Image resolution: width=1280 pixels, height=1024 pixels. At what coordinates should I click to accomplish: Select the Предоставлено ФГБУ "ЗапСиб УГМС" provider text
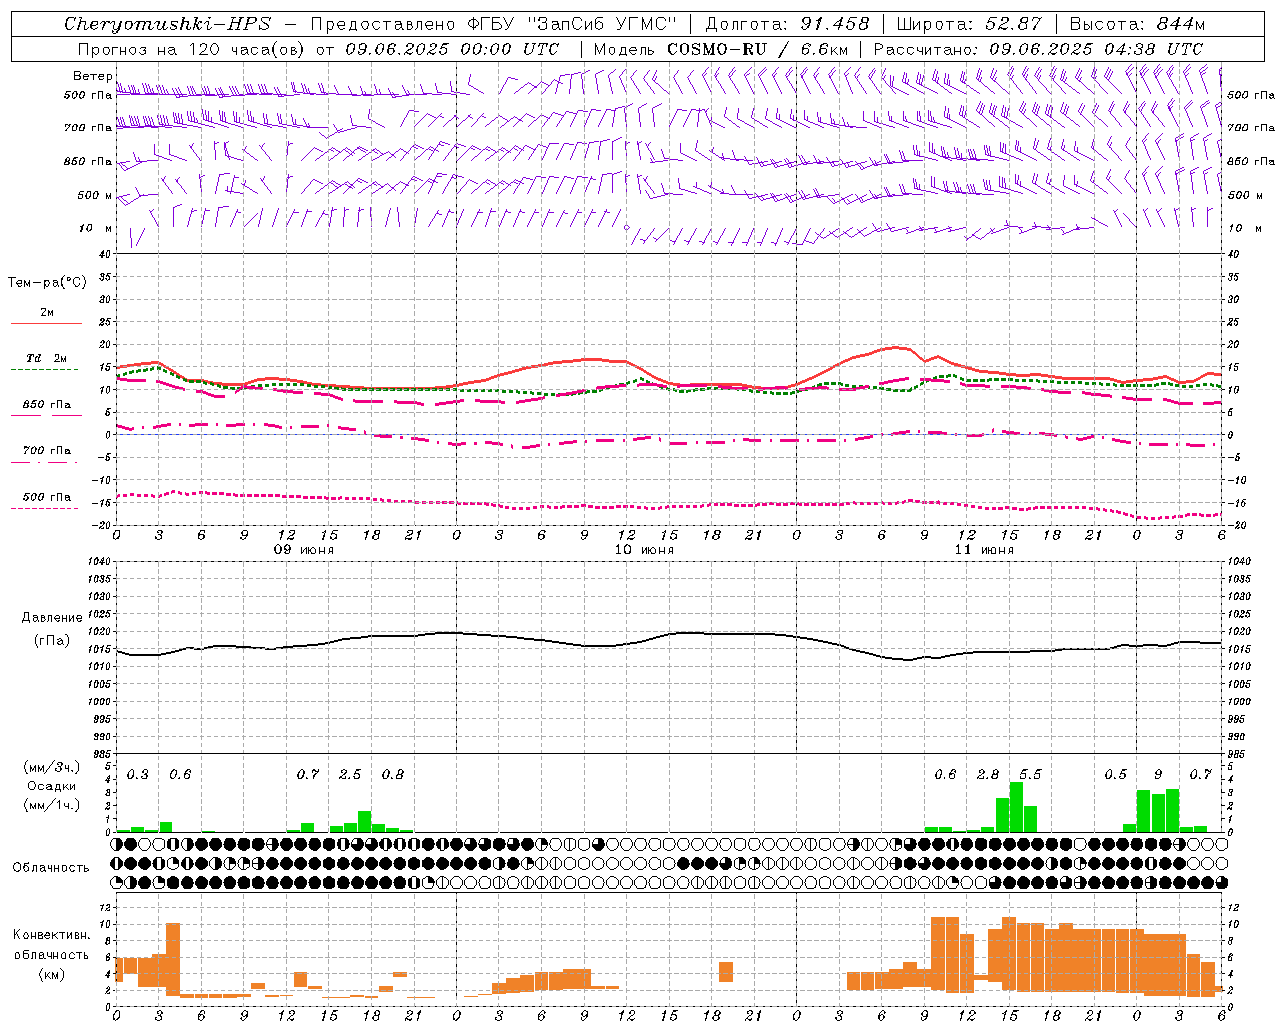pos(495,24)
